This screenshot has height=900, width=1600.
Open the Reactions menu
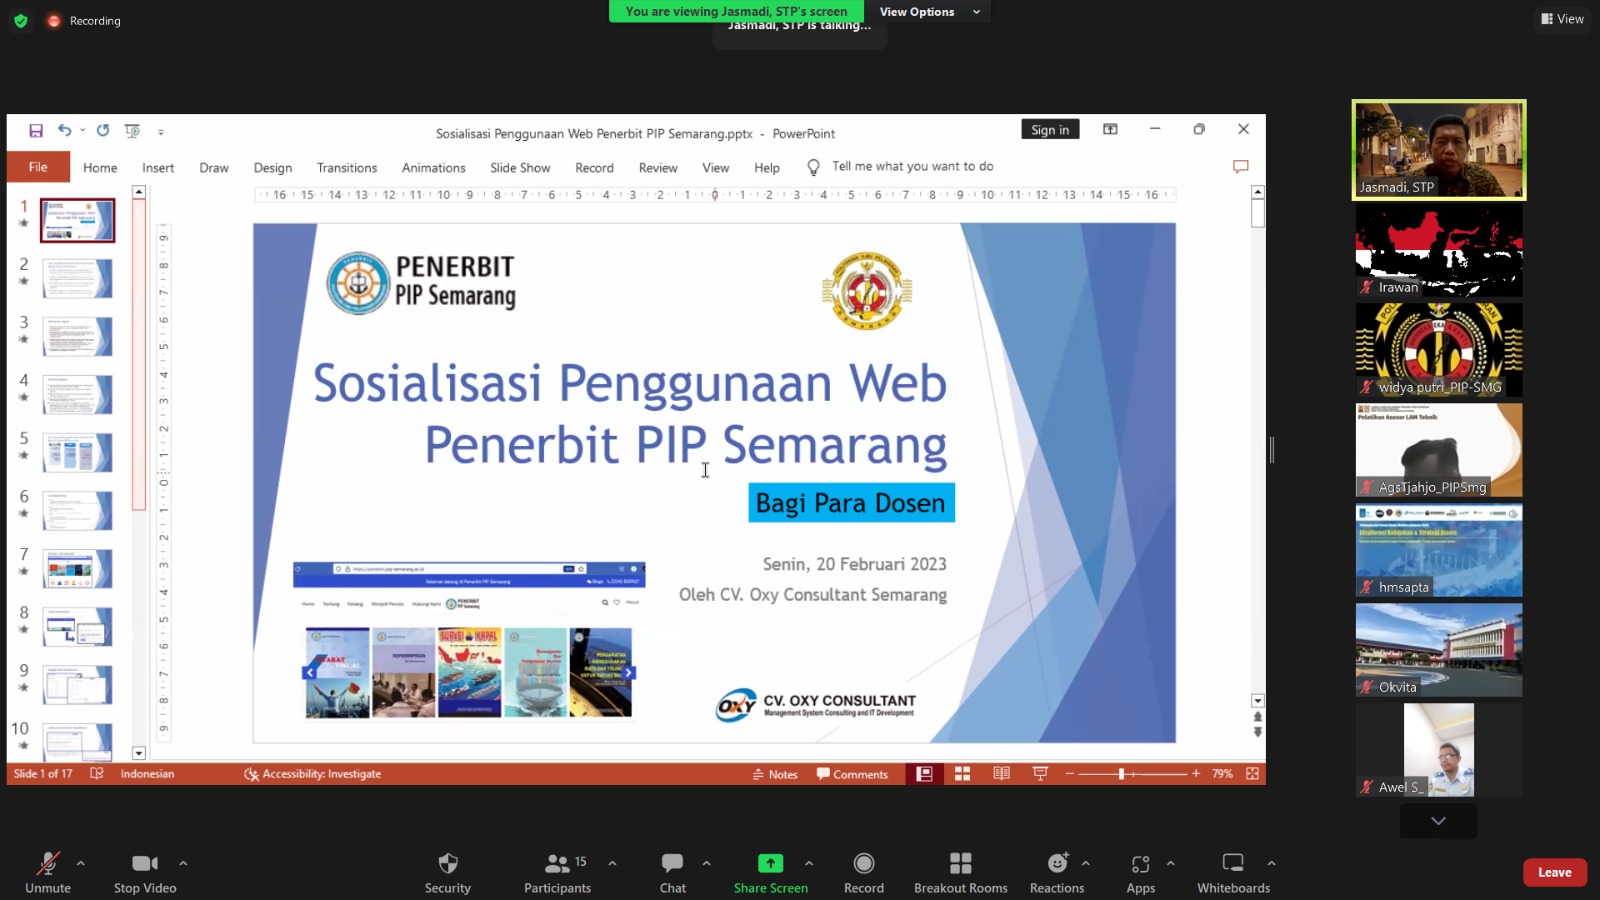1057,873
